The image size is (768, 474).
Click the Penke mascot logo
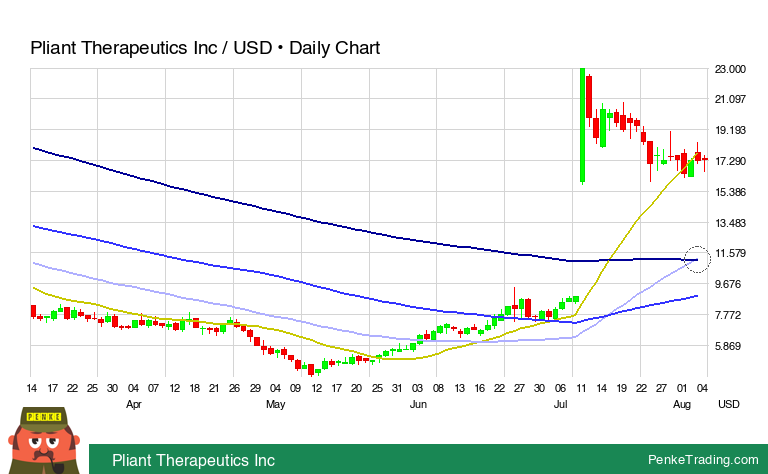[x=44, y=440]
